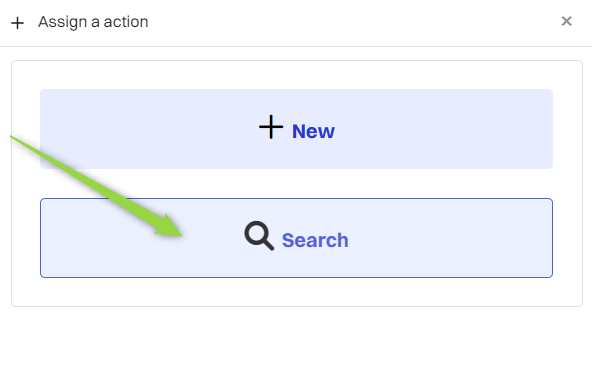The image size is (592, 367).
Task: Click the 'Search' text label
Action: click(315, 240)
